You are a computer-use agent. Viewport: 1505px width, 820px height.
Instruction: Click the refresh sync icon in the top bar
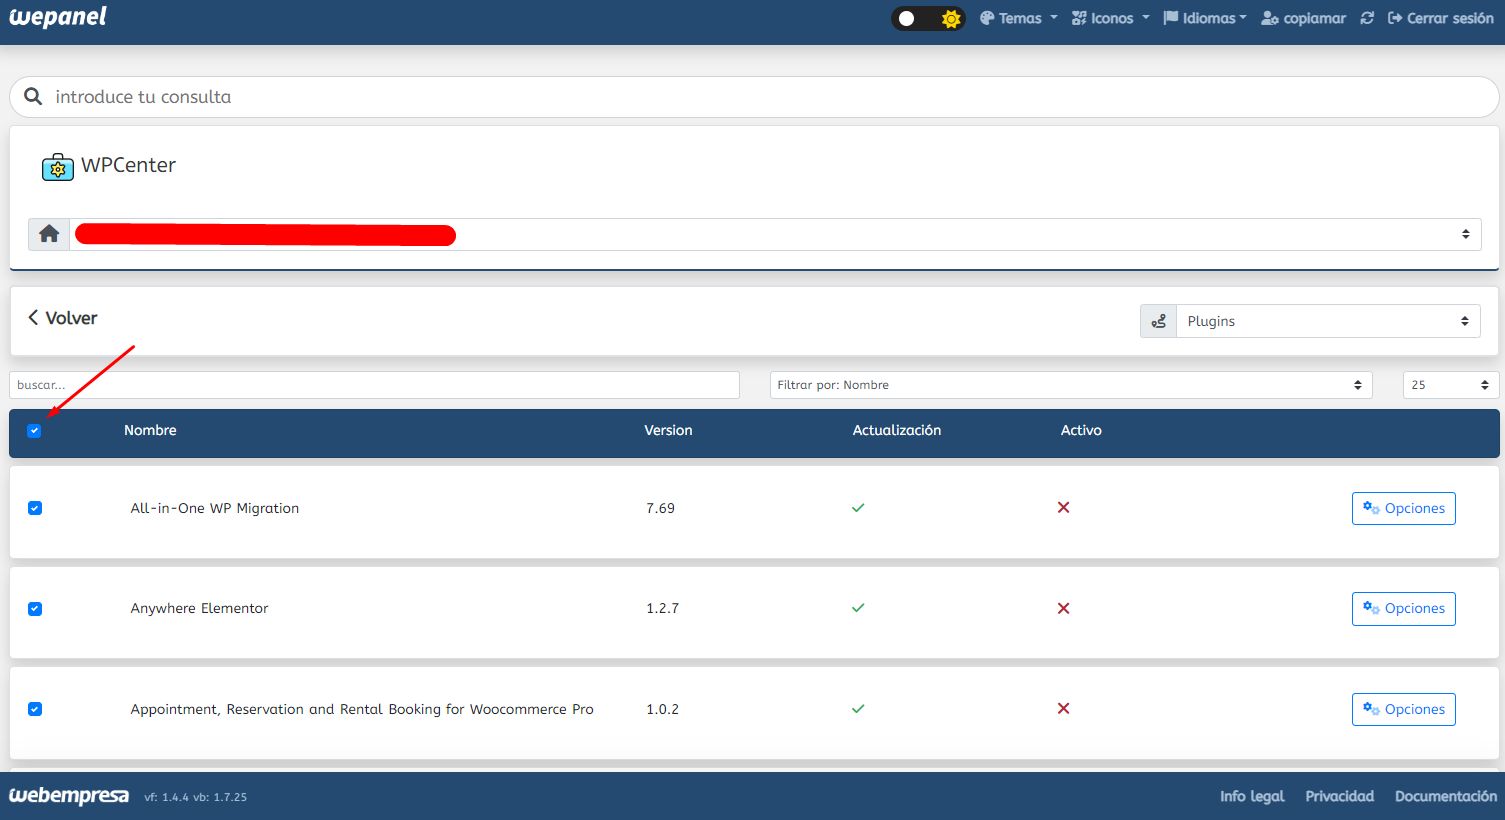pyautogui.click(x=1367, y=18)
